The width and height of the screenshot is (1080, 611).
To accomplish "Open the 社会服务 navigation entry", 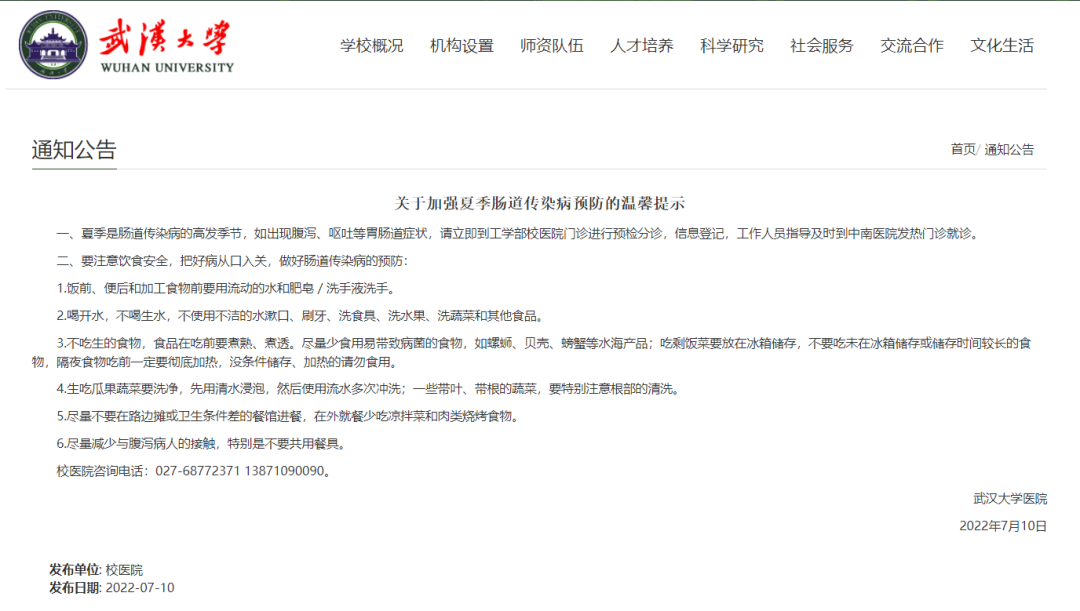I will [822, 45].
